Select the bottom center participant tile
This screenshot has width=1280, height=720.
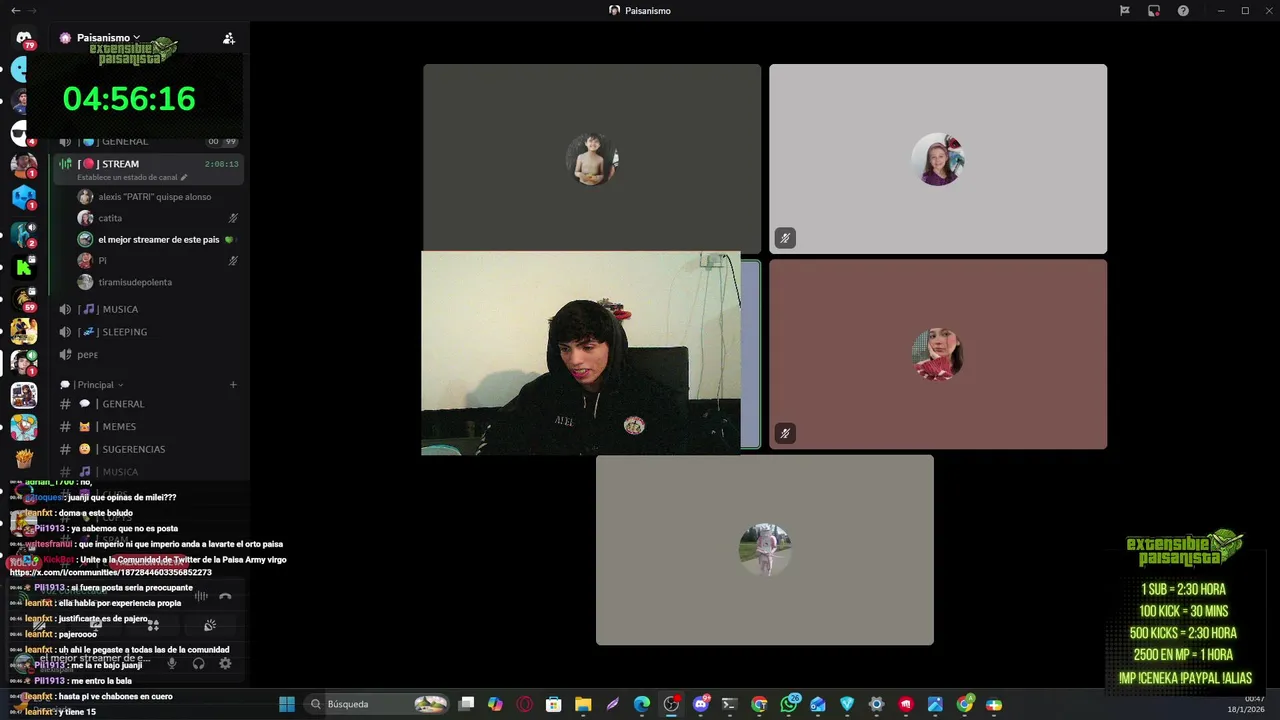click(765, 550)
